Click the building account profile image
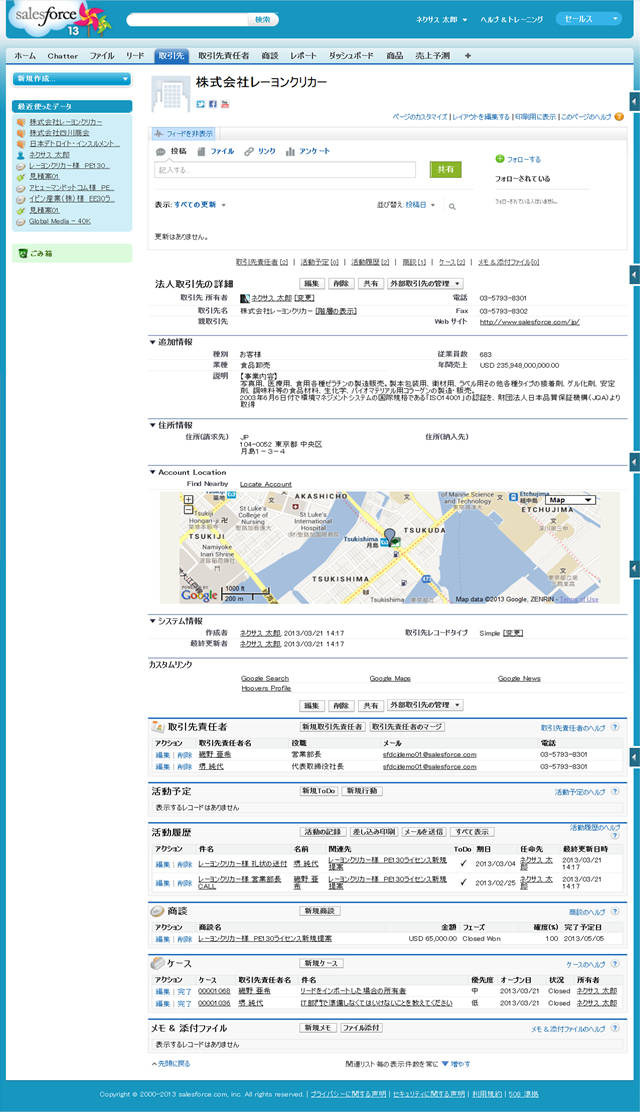Image resolution: width=640 pixels, height=1112 pixels. tap(171, 94)
